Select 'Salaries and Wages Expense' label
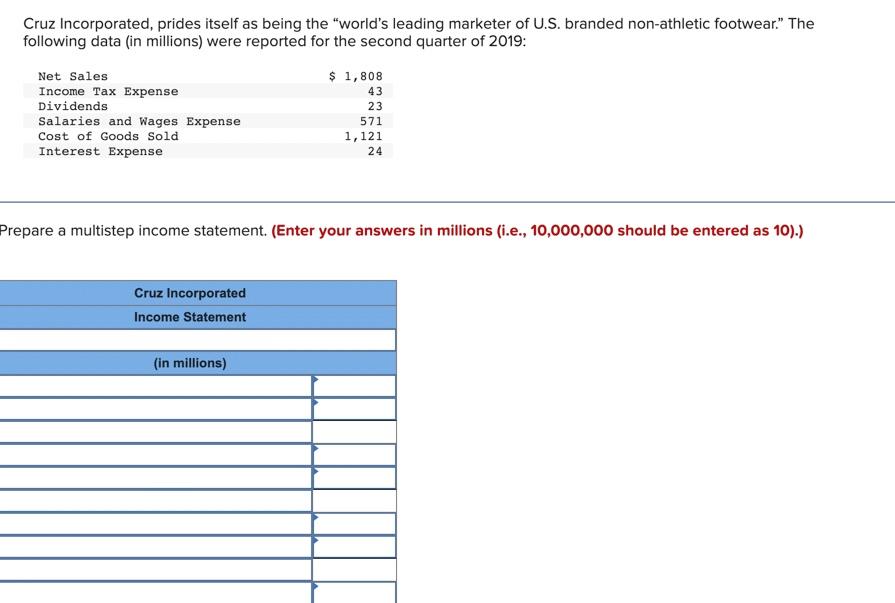The width and height of the screenshot is (895, 603). pos(139,121)
